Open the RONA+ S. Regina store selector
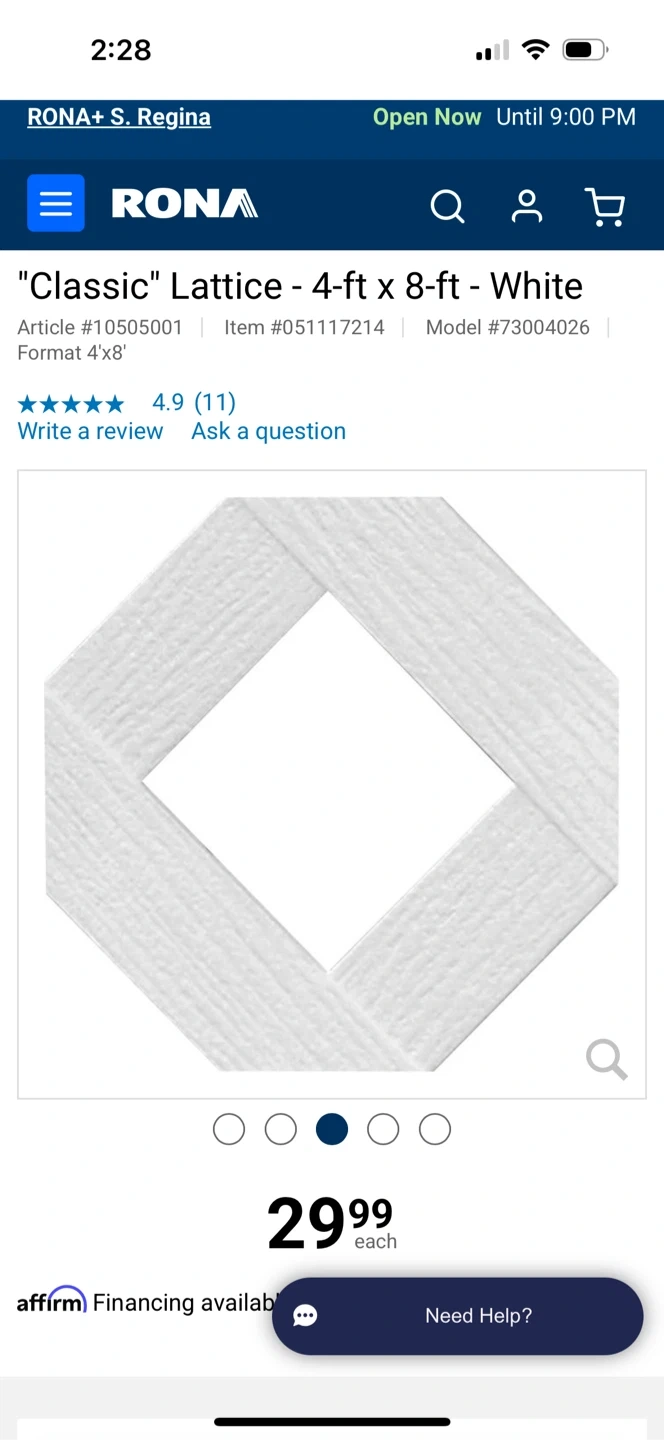The image size is (664, 1440). (x=119, y=117)
